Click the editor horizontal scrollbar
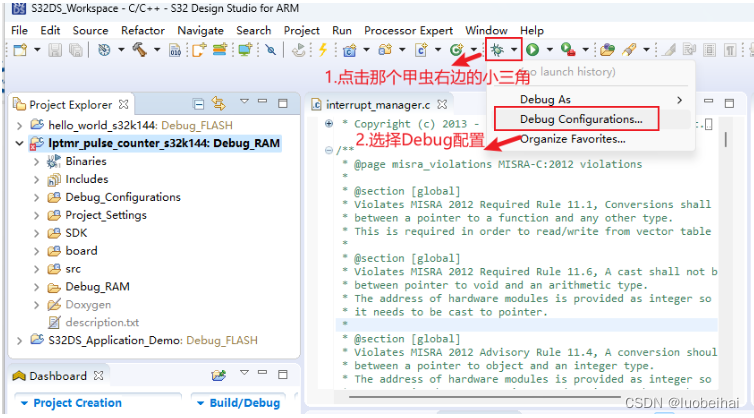This screenshot has height=418, width=754. click(485, 397)
